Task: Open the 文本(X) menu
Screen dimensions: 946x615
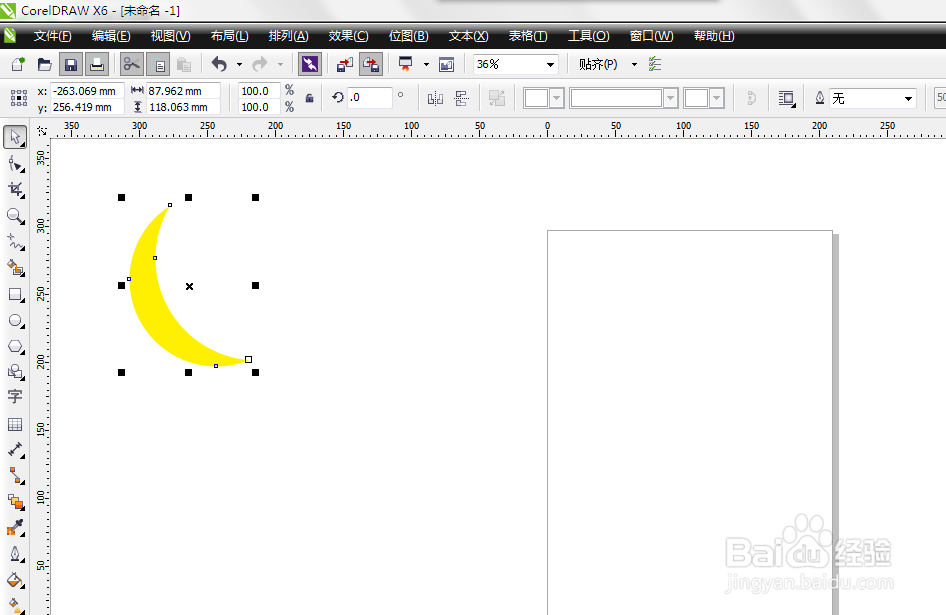Action: (468, 36)
